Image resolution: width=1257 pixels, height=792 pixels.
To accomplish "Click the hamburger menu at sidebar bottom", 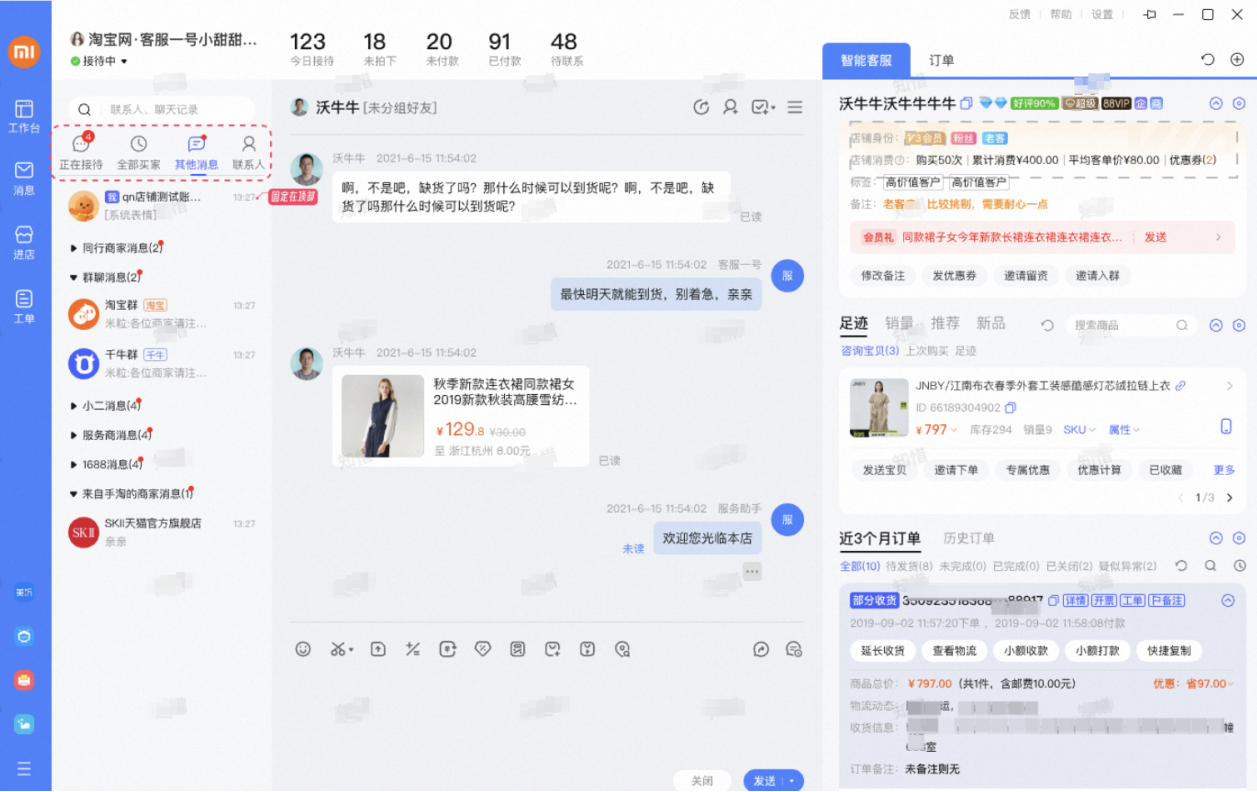I will tap(24, 768).
